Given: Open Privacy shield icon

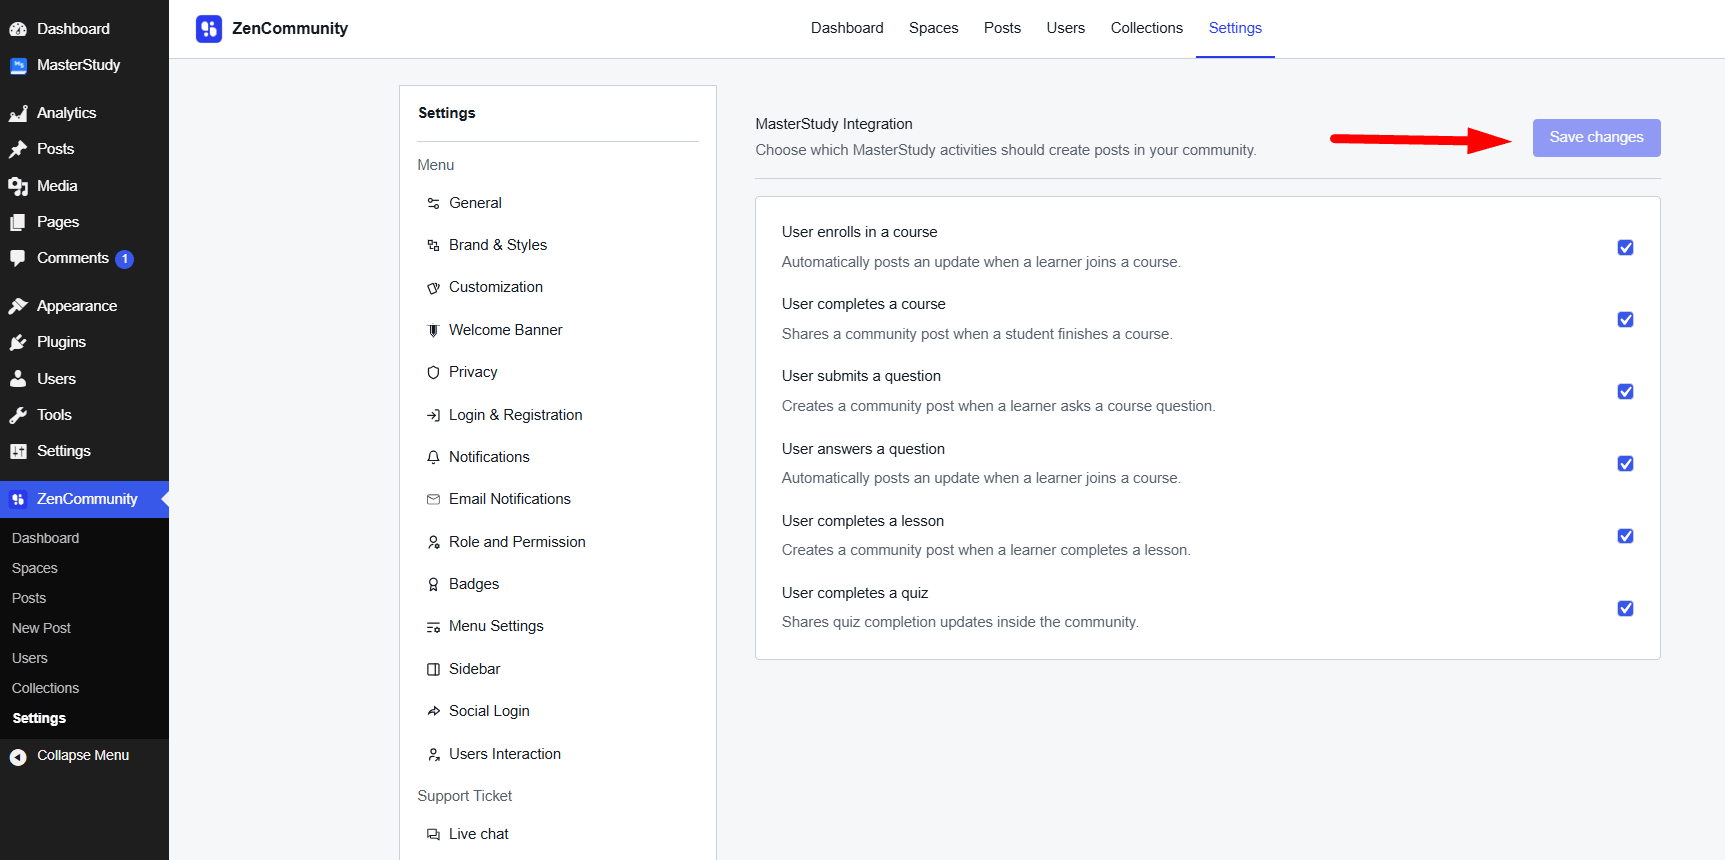Looking at the screenshot, I should 433,372.
